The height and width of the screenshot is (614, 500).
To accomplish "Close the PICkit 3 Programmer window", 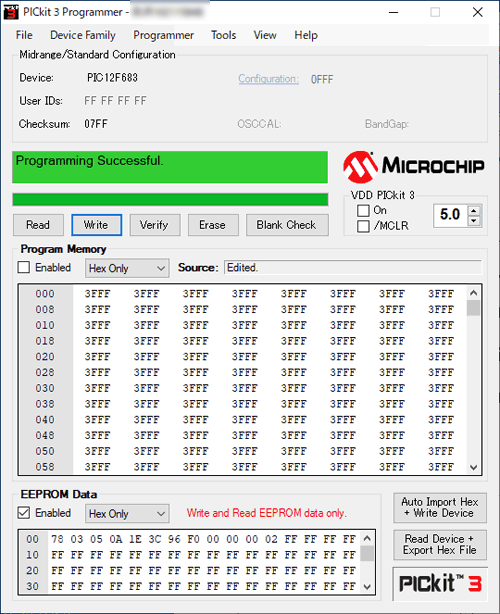I will (x=478, y=12).
